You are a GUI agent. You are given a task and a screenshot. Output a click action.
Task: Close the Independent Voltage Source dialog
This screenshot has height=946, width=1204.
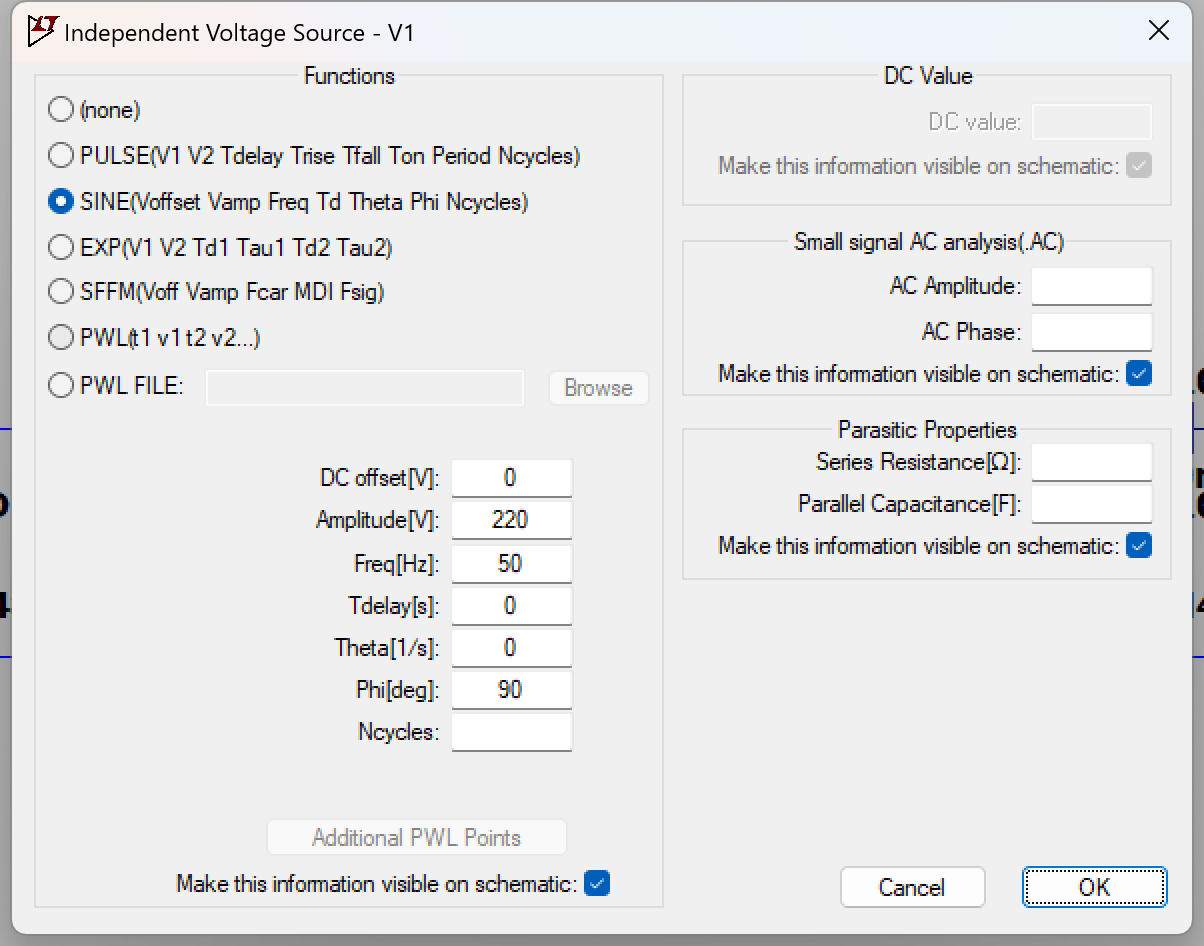point(1158,31)
